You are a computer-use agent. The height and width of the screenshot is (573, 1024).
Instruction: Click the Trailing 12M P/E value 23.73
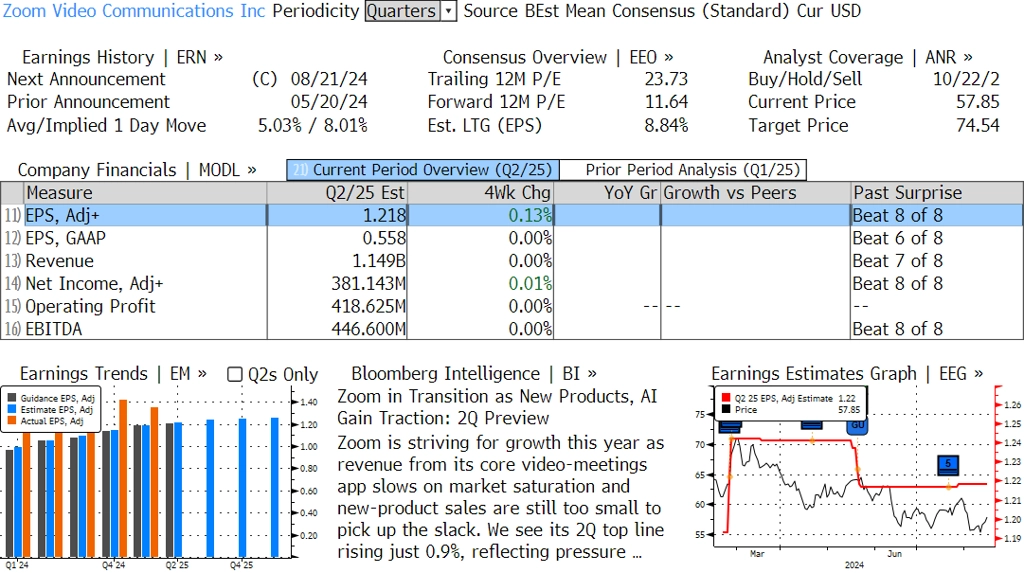666,80
